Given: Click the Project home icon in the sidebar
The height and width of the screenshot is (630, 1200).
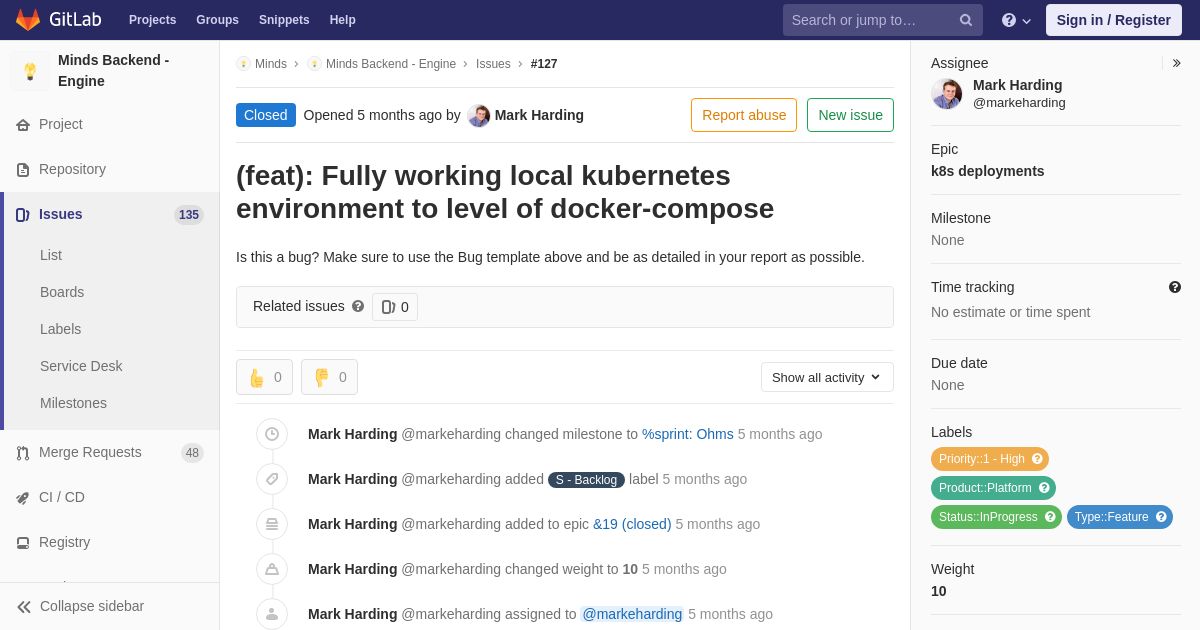Looking at the screenshot, I should tap(23, 125).
